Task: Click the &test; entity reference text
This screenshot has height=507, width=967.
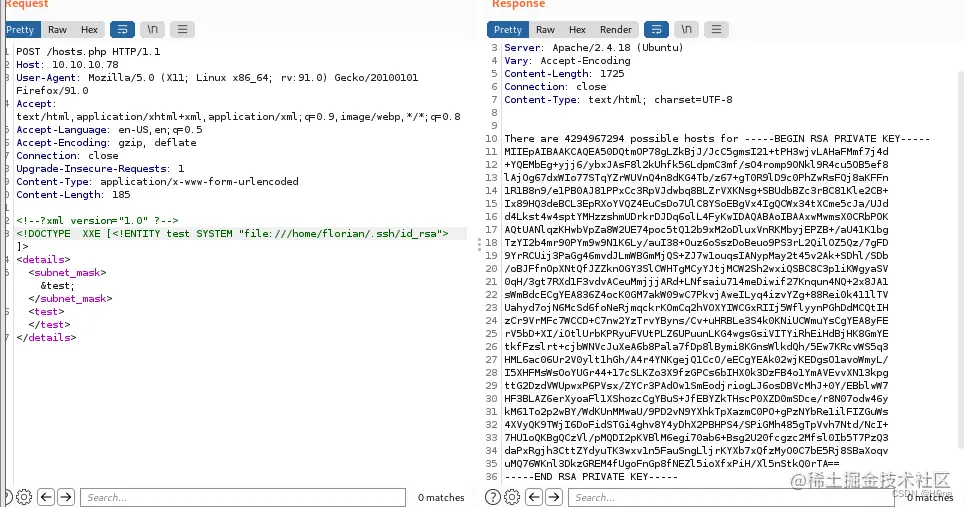Action: pos(57,286)
